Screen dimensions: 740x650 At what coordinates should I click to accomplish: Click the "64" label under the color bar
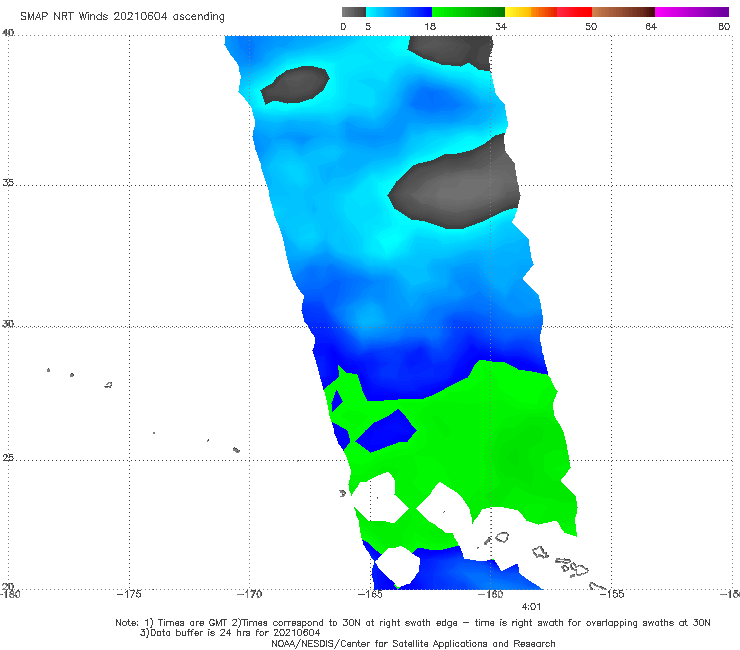coord(651,26)
